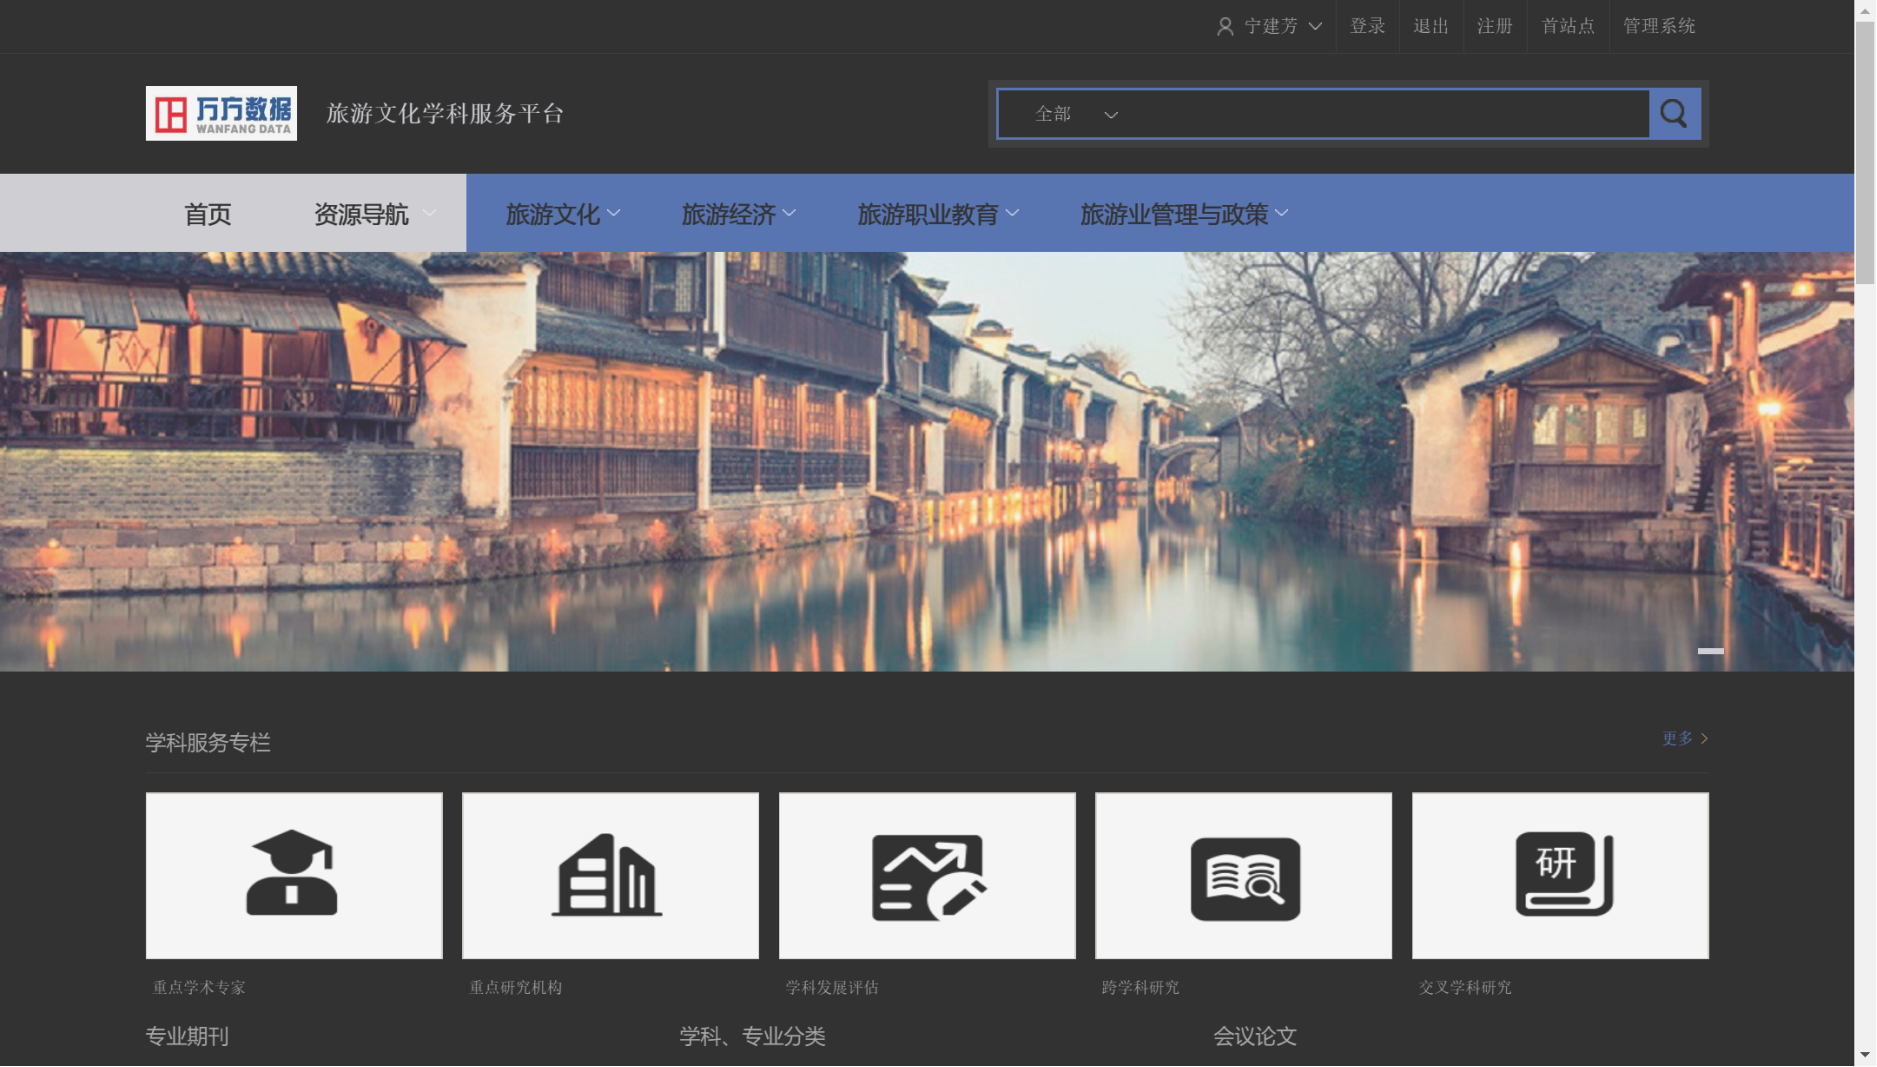
Task: Click the 学科服务专栏 heading
Action: pyautogui.click(x=208, y=743)
